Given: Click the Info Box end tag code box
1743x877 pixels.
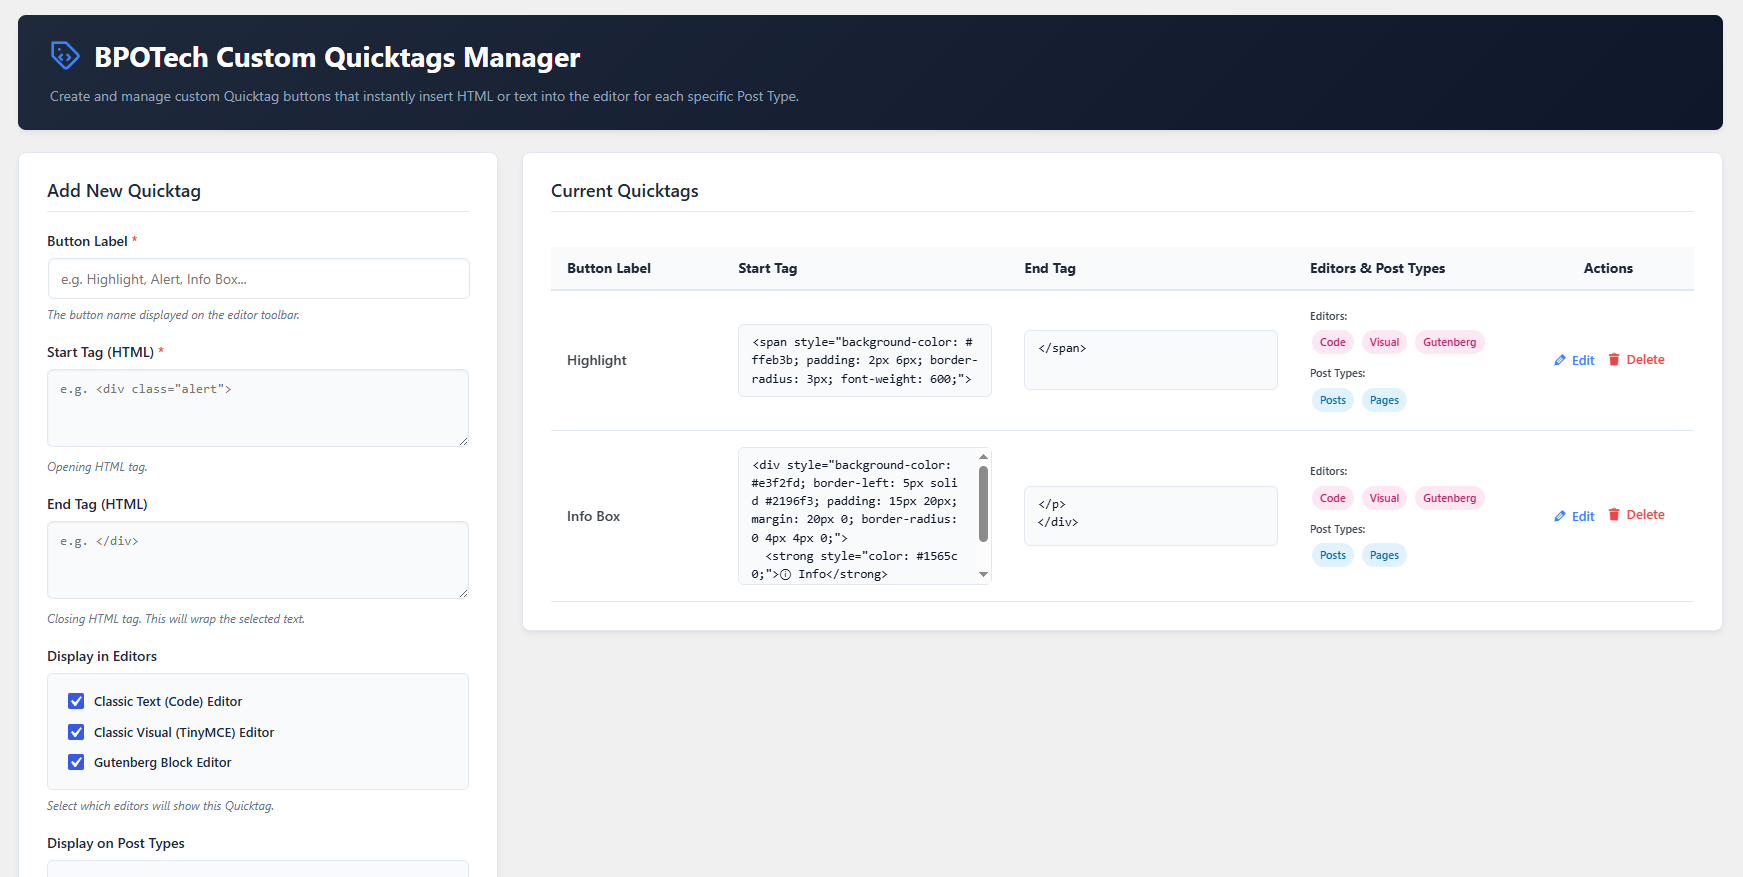Looking at the screenshot, I should click(x=1151, y=516).
